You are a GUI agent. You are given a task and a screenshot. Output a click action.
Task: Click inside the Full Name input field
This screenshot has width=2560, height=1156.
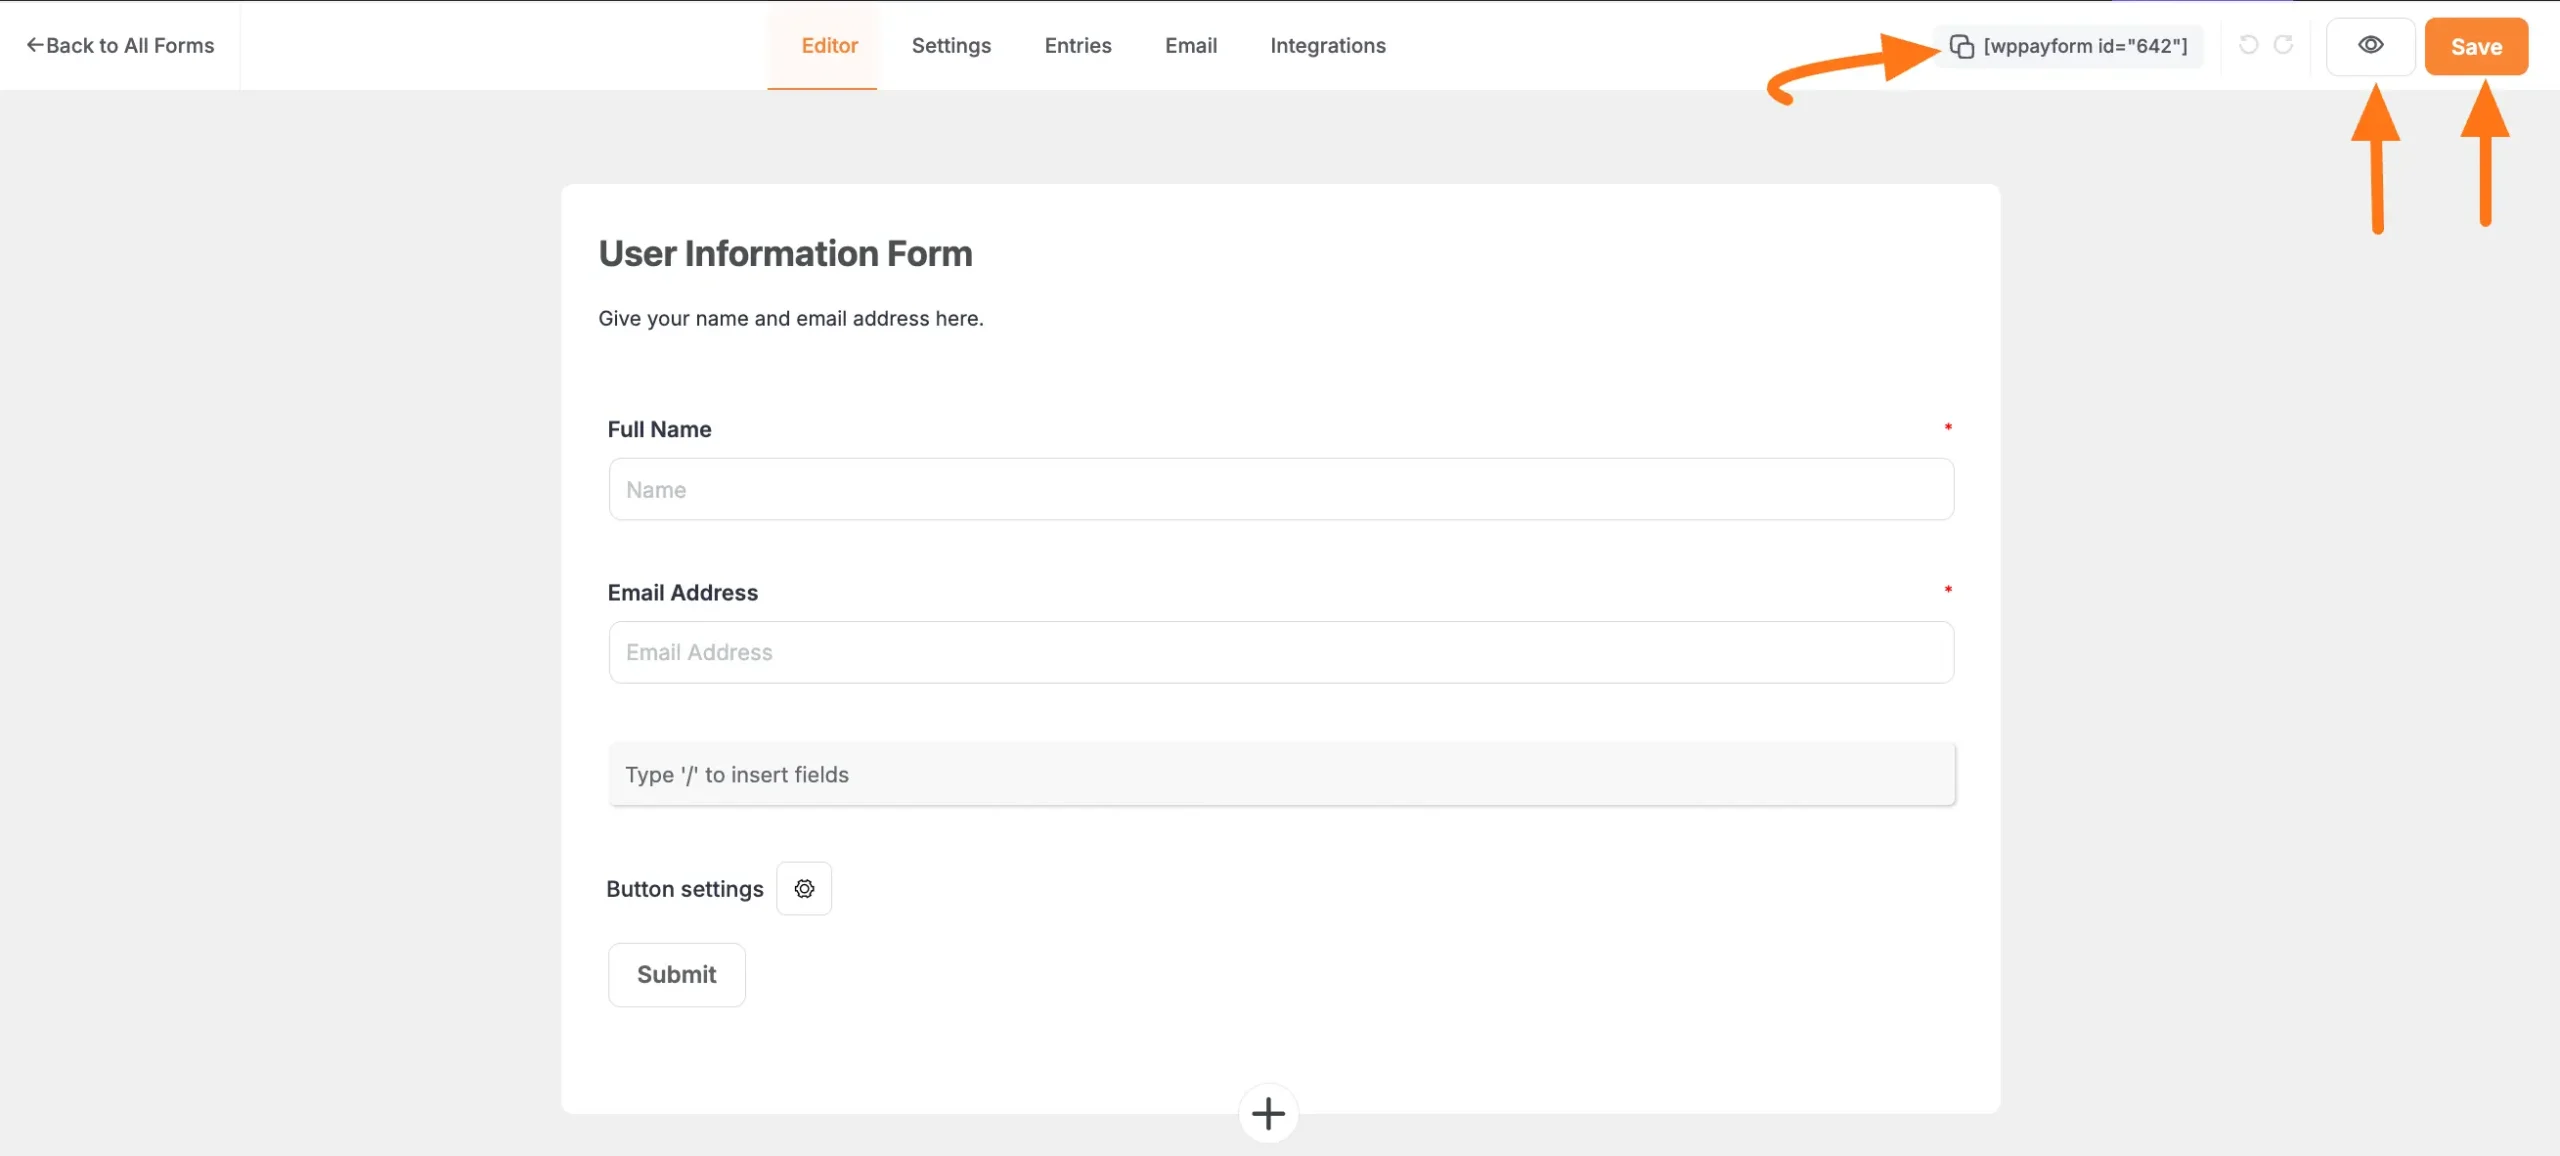tap(1280, 489)
